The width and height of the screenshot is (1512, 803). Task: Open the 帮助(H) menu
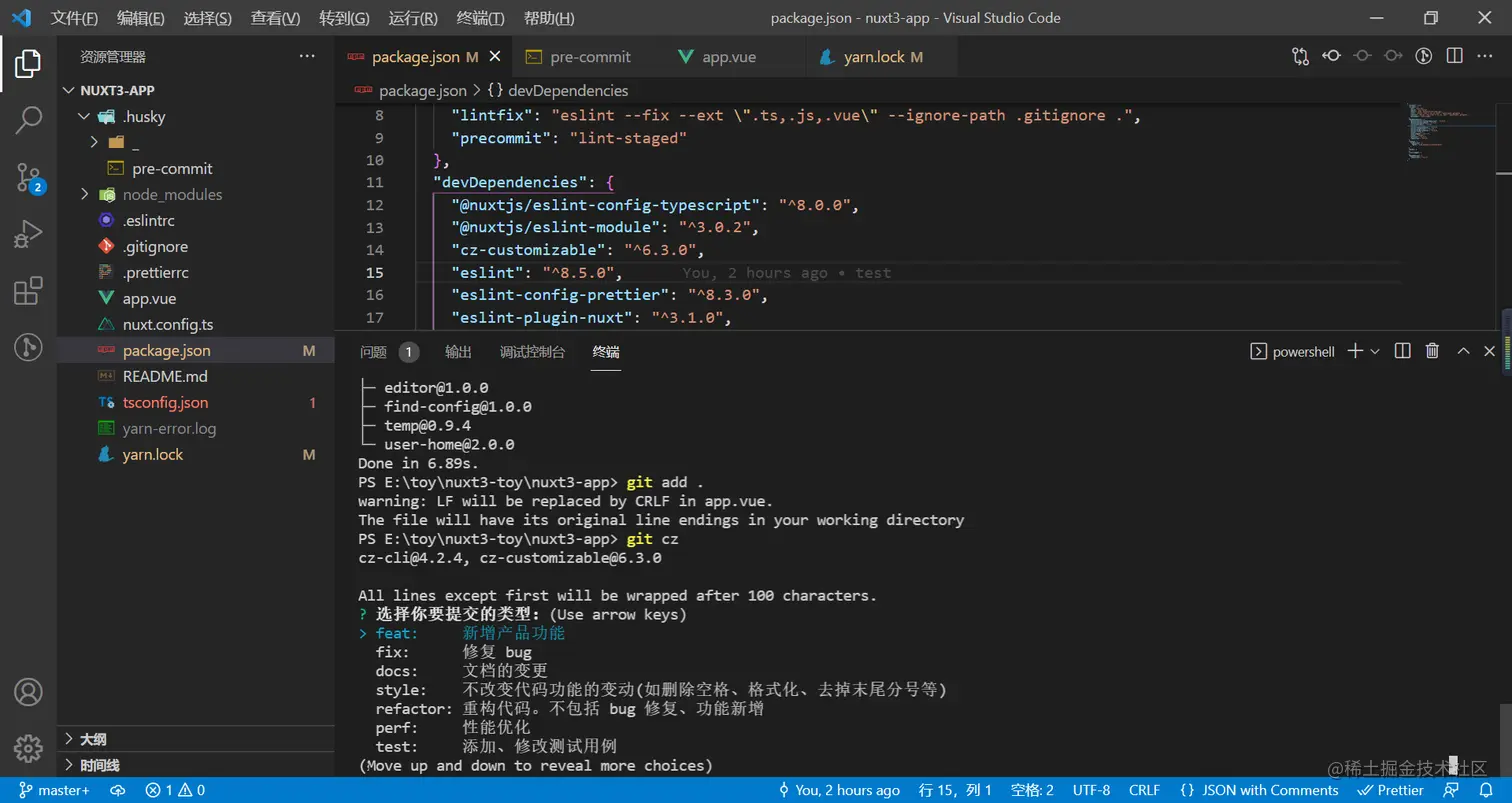549,18
